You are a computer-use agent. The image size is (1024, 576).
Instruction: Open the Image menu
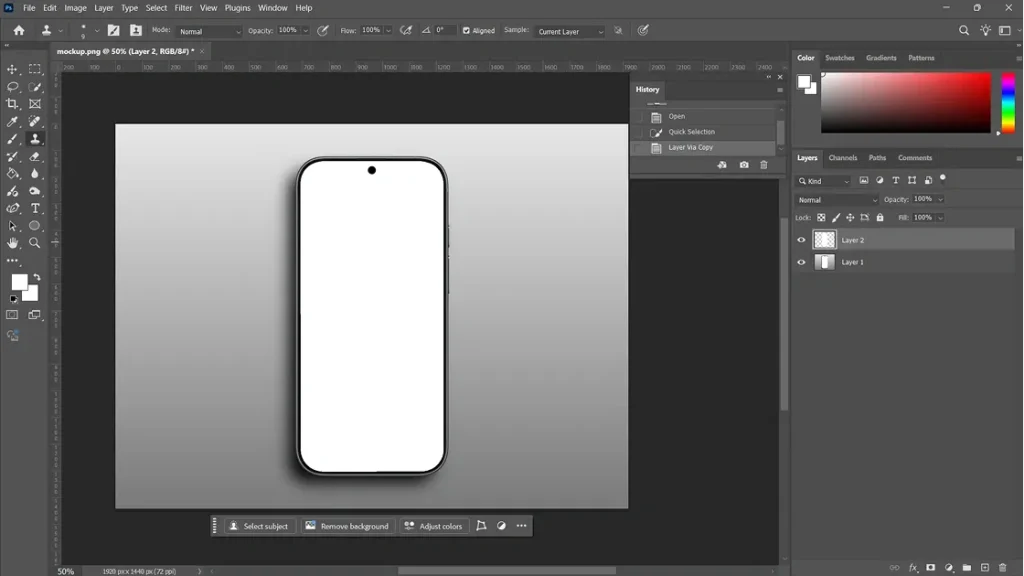click(75, 8)
